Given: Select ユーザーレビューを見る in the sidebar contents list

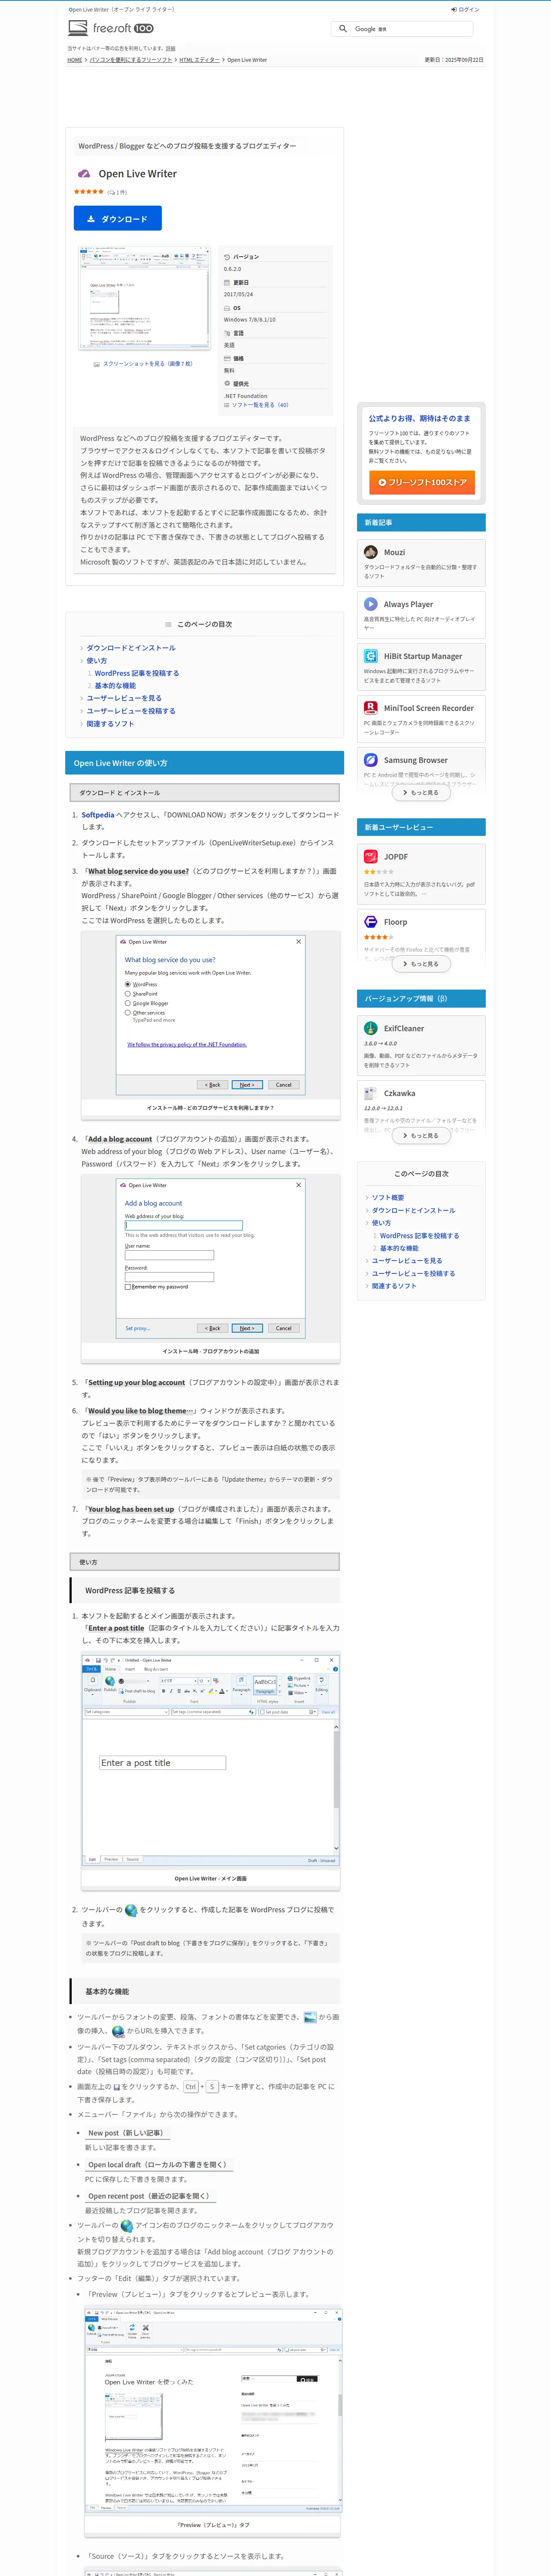Looking at the screenshot, I should [407, 1261].
